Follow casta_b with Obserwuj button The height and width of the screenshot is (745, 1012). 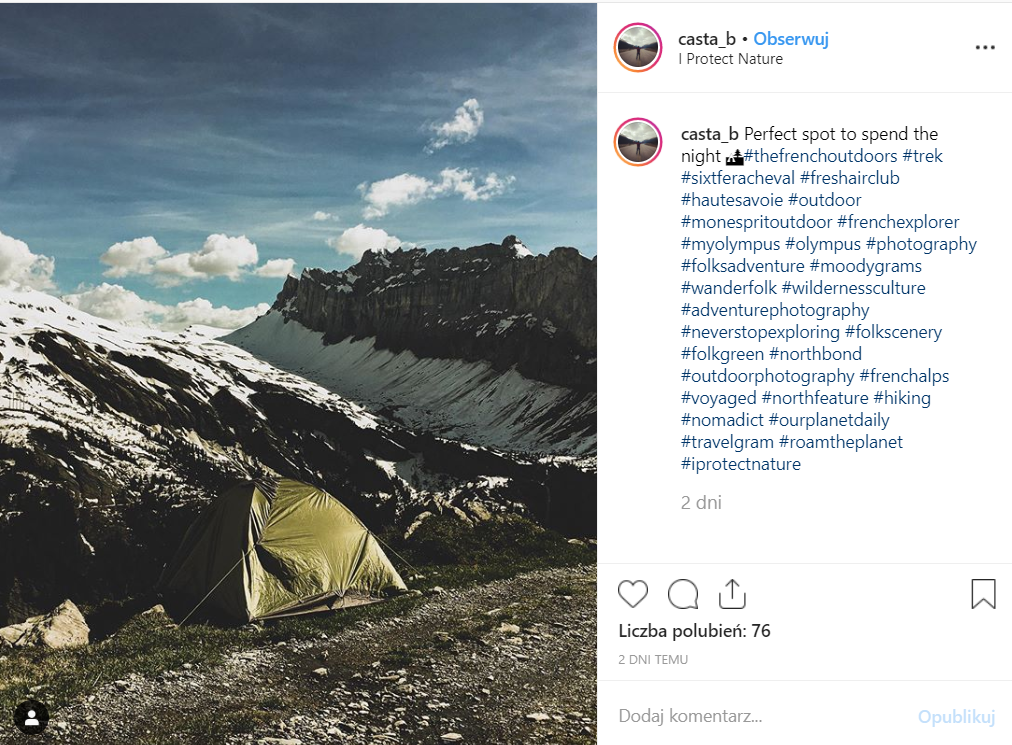pyautogui.click(x=790, y=39)
